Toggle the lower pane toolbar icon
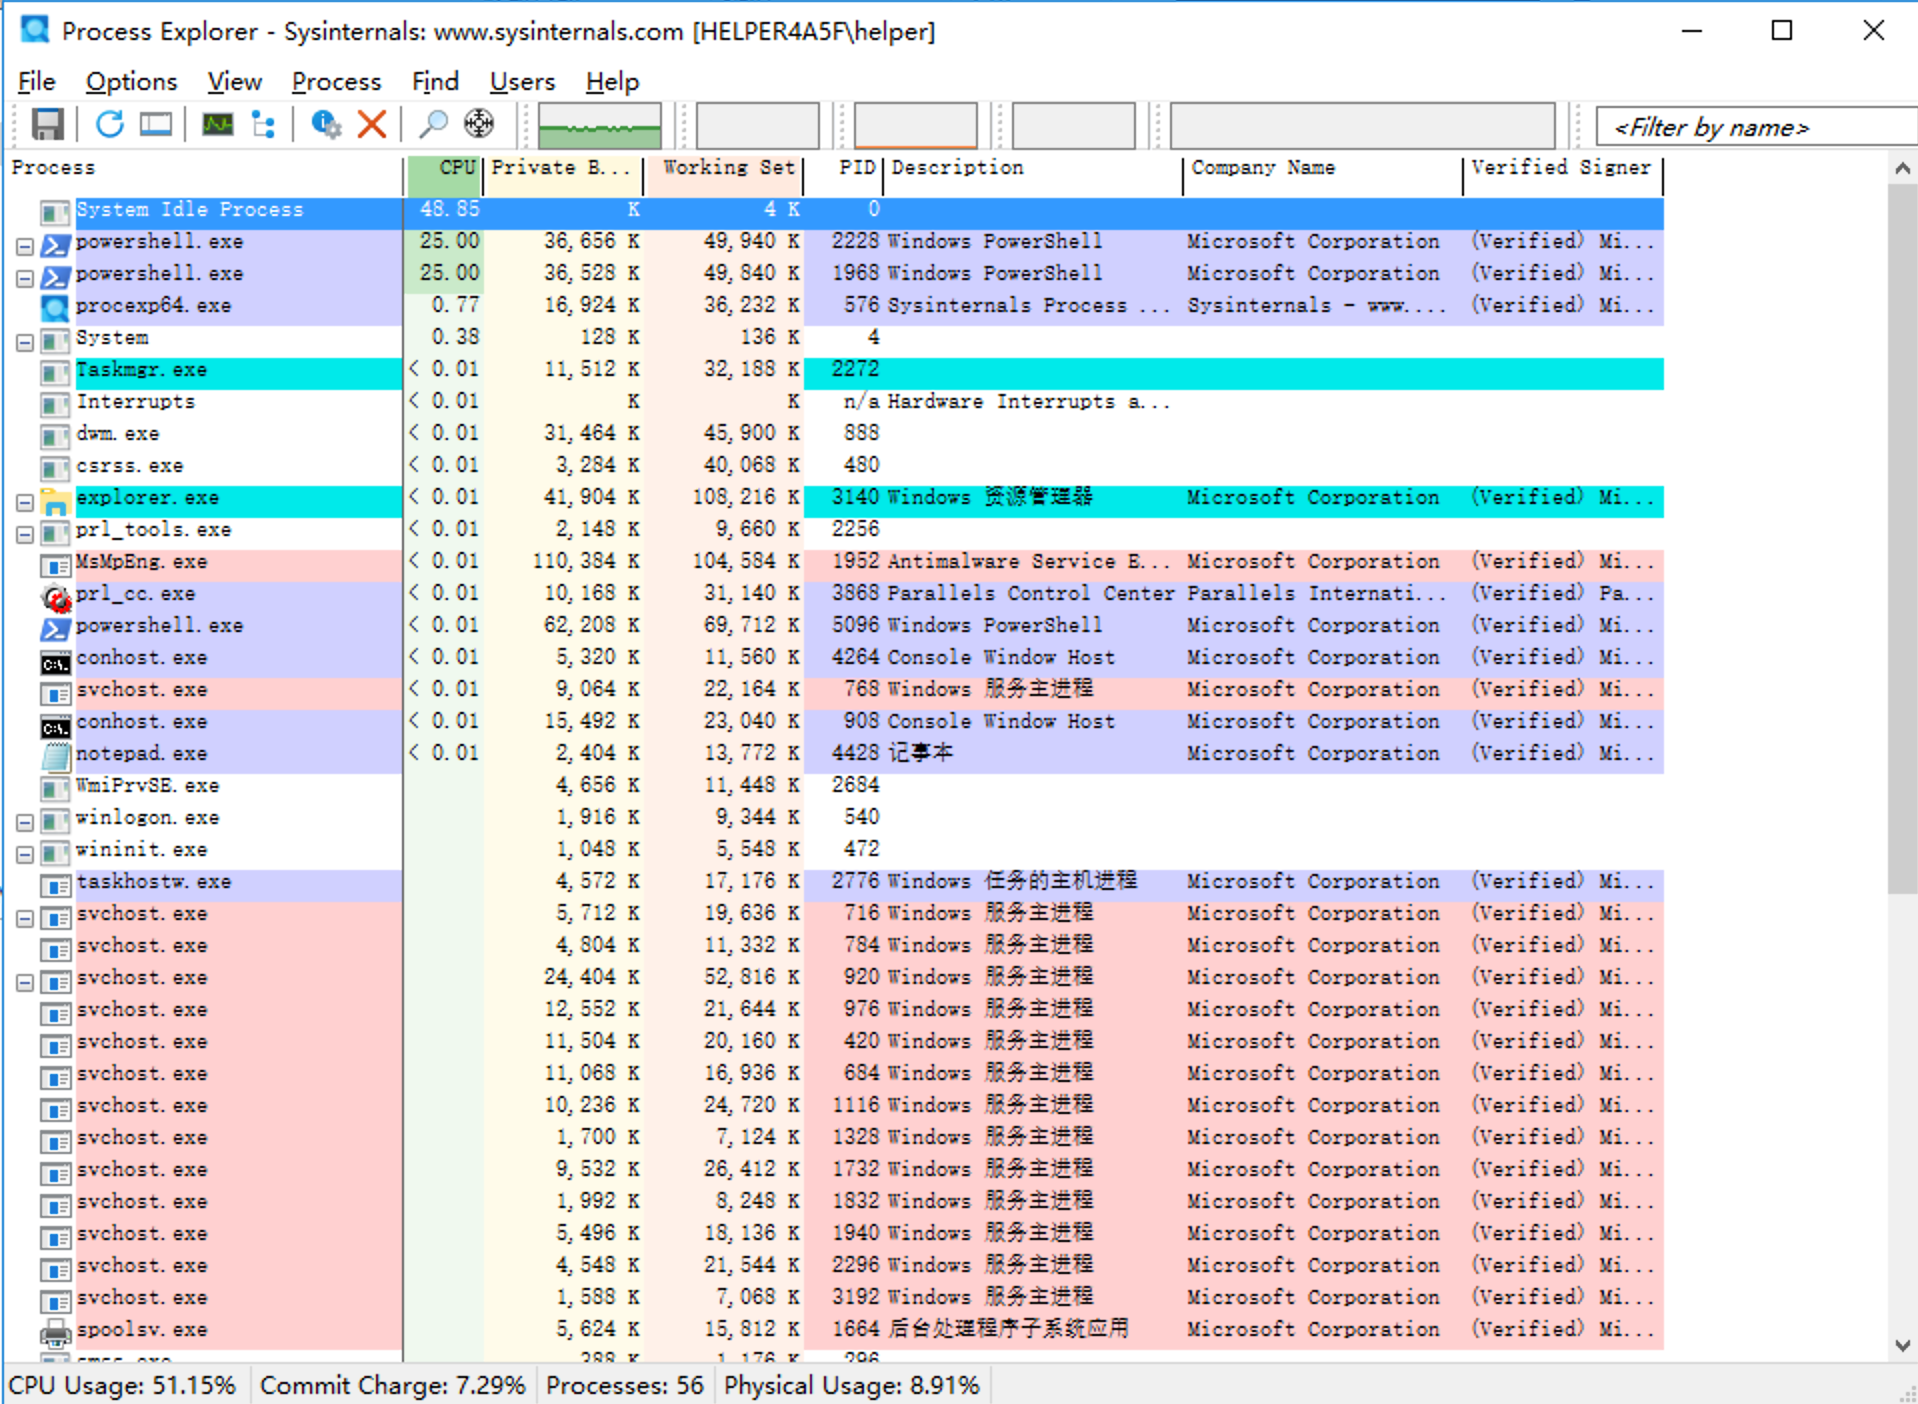This screenshot has height=1404, width=1918. click(155, 125)
